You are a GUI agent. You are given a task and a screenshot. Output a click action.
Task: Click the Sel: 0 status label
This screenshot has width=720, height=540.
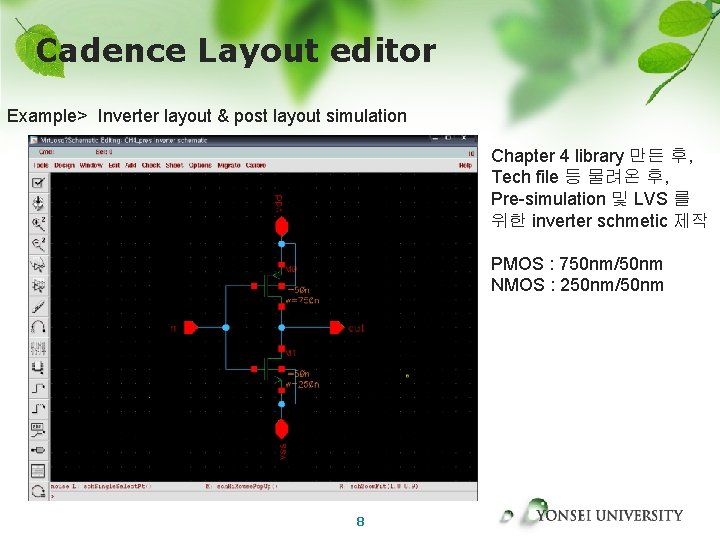tap(104, 152)
